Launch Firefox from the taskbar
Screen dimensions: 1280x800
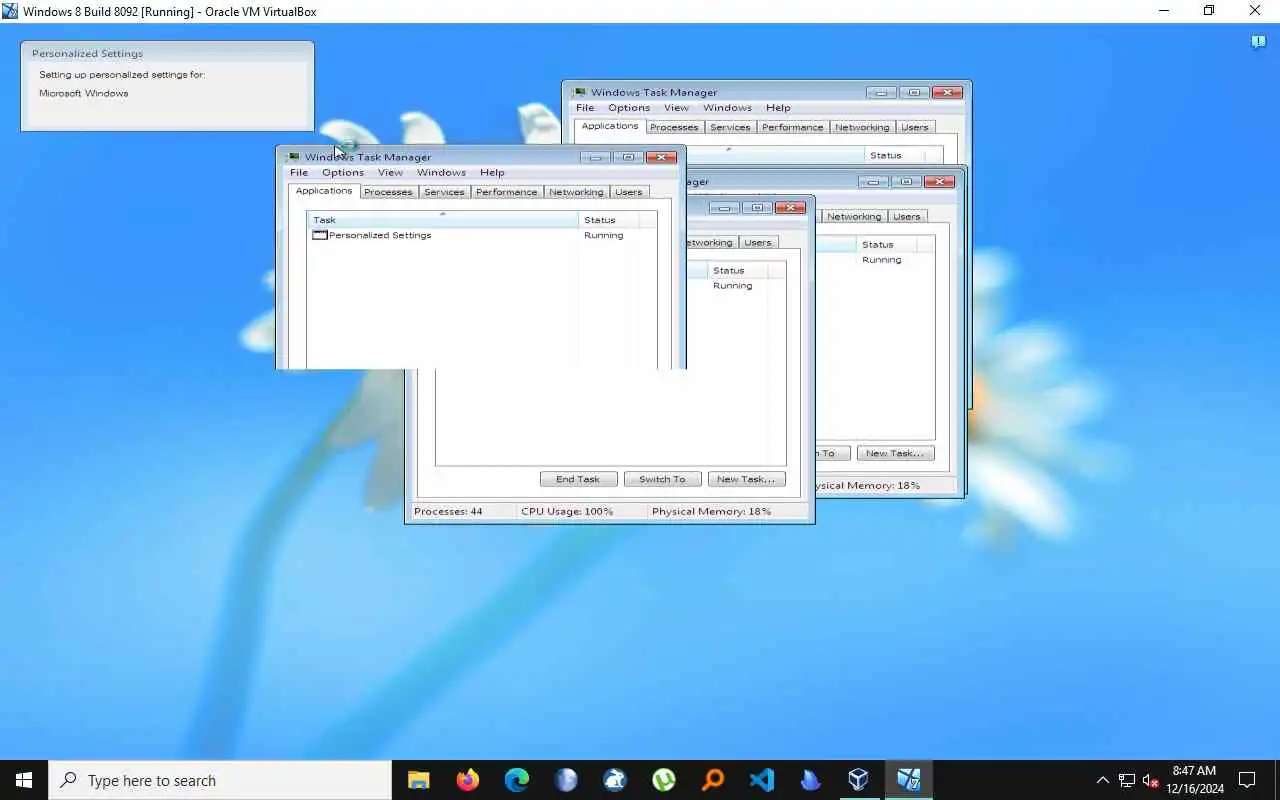[x=467, y=780]
